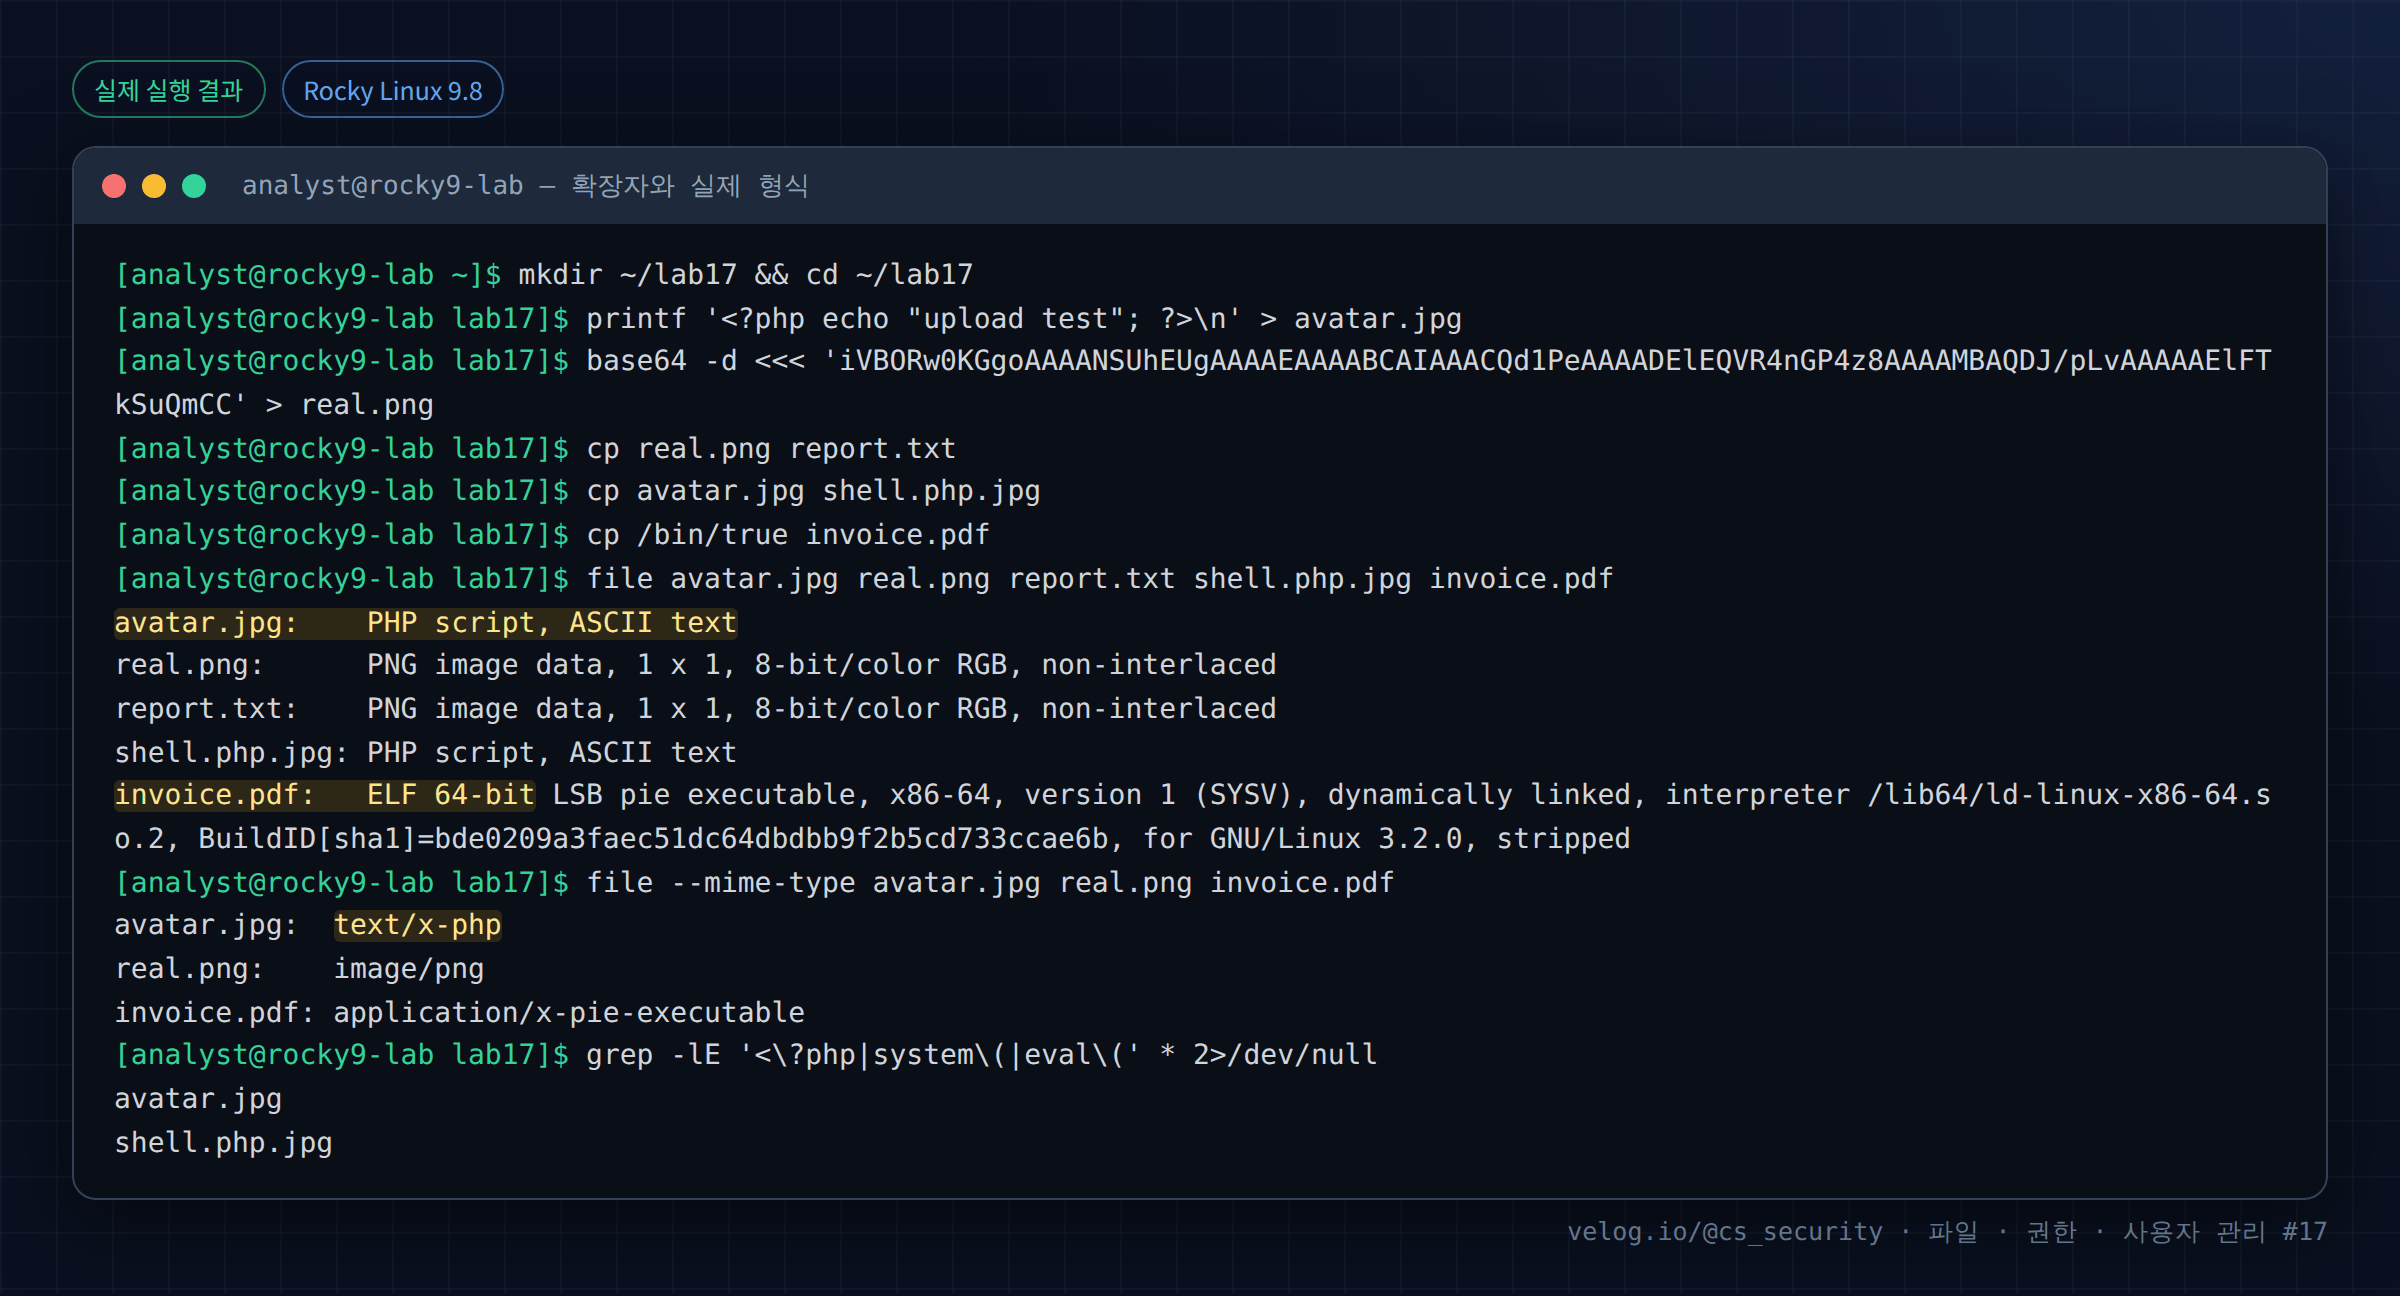Click the printf command writing avatar.jpg
Viewport: 2400px width, 1296px height.
click(1024, 318)
